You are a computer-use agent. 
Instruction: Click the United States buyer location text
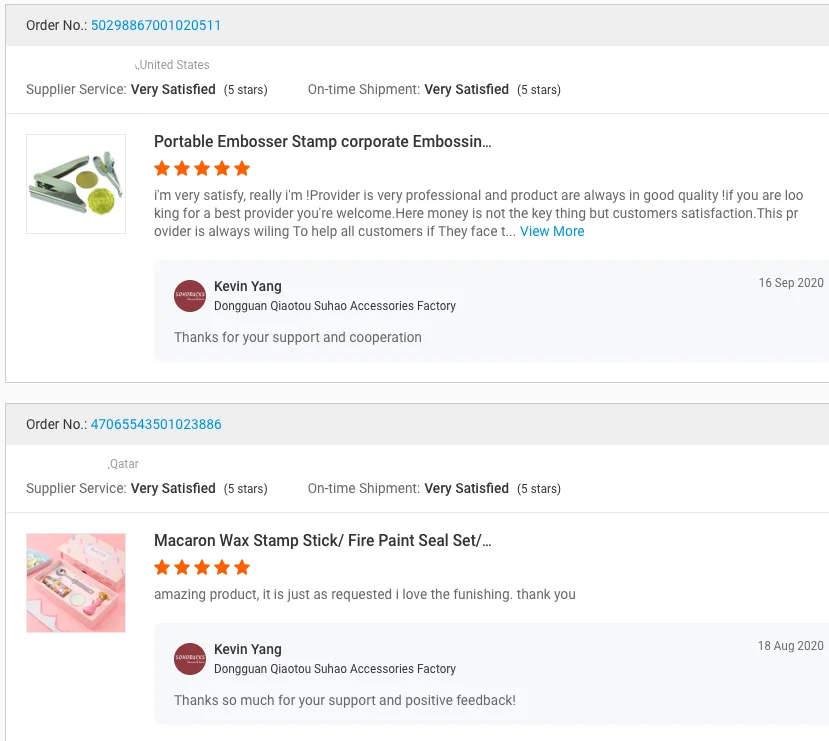point(173,65)
